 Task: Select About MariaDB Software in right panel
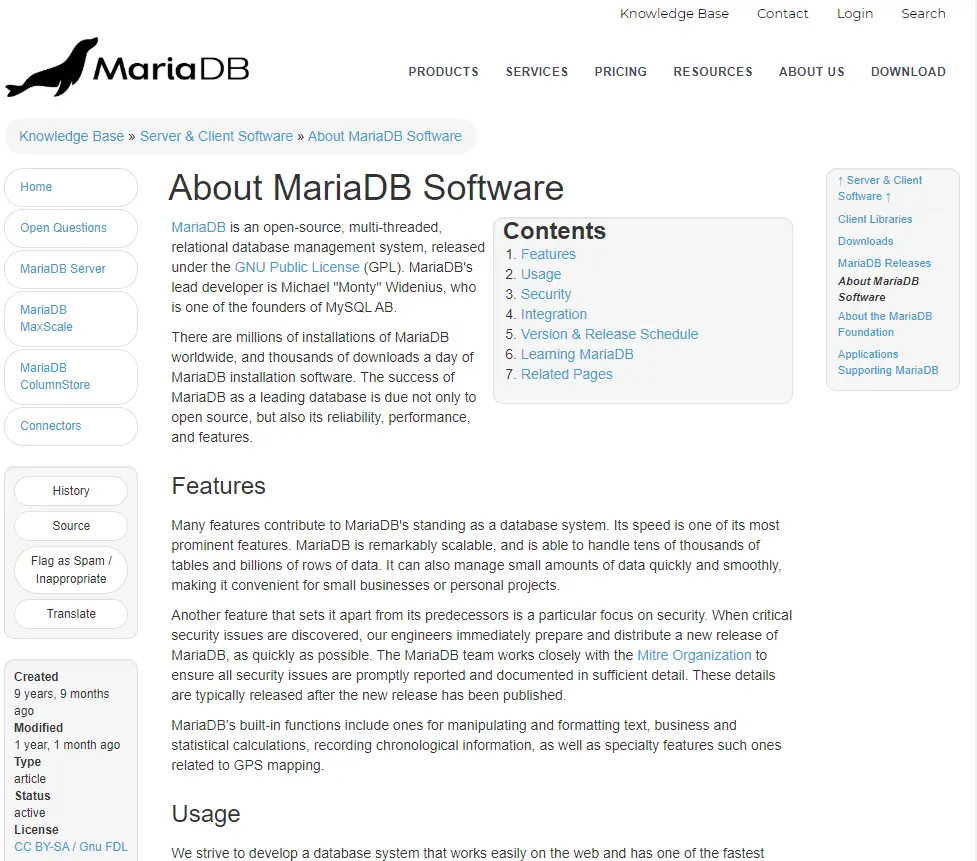point(878,289)
